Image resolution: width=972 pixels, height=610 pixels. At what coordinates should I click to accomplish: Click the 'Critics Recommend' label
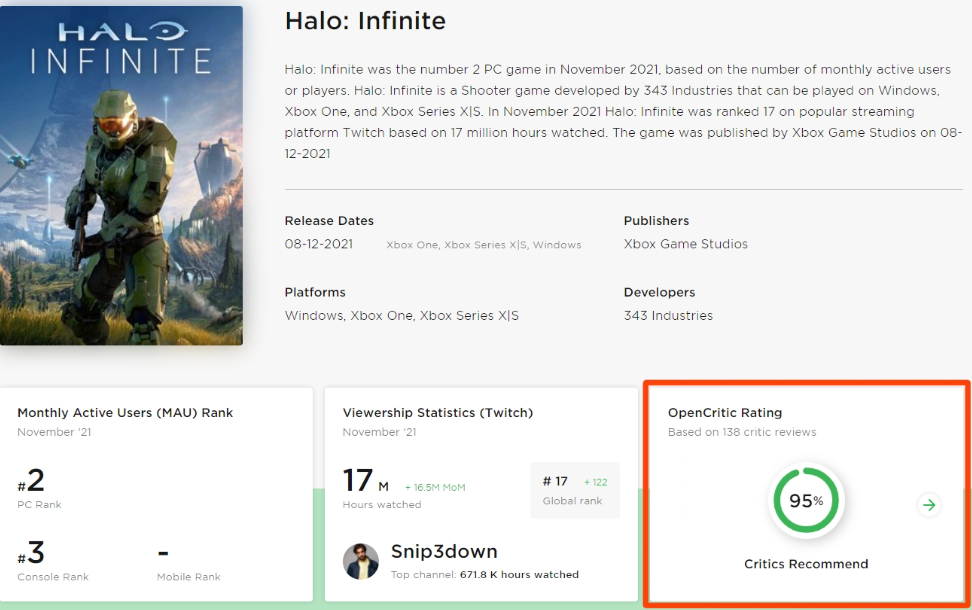click(x=806, y=564)
